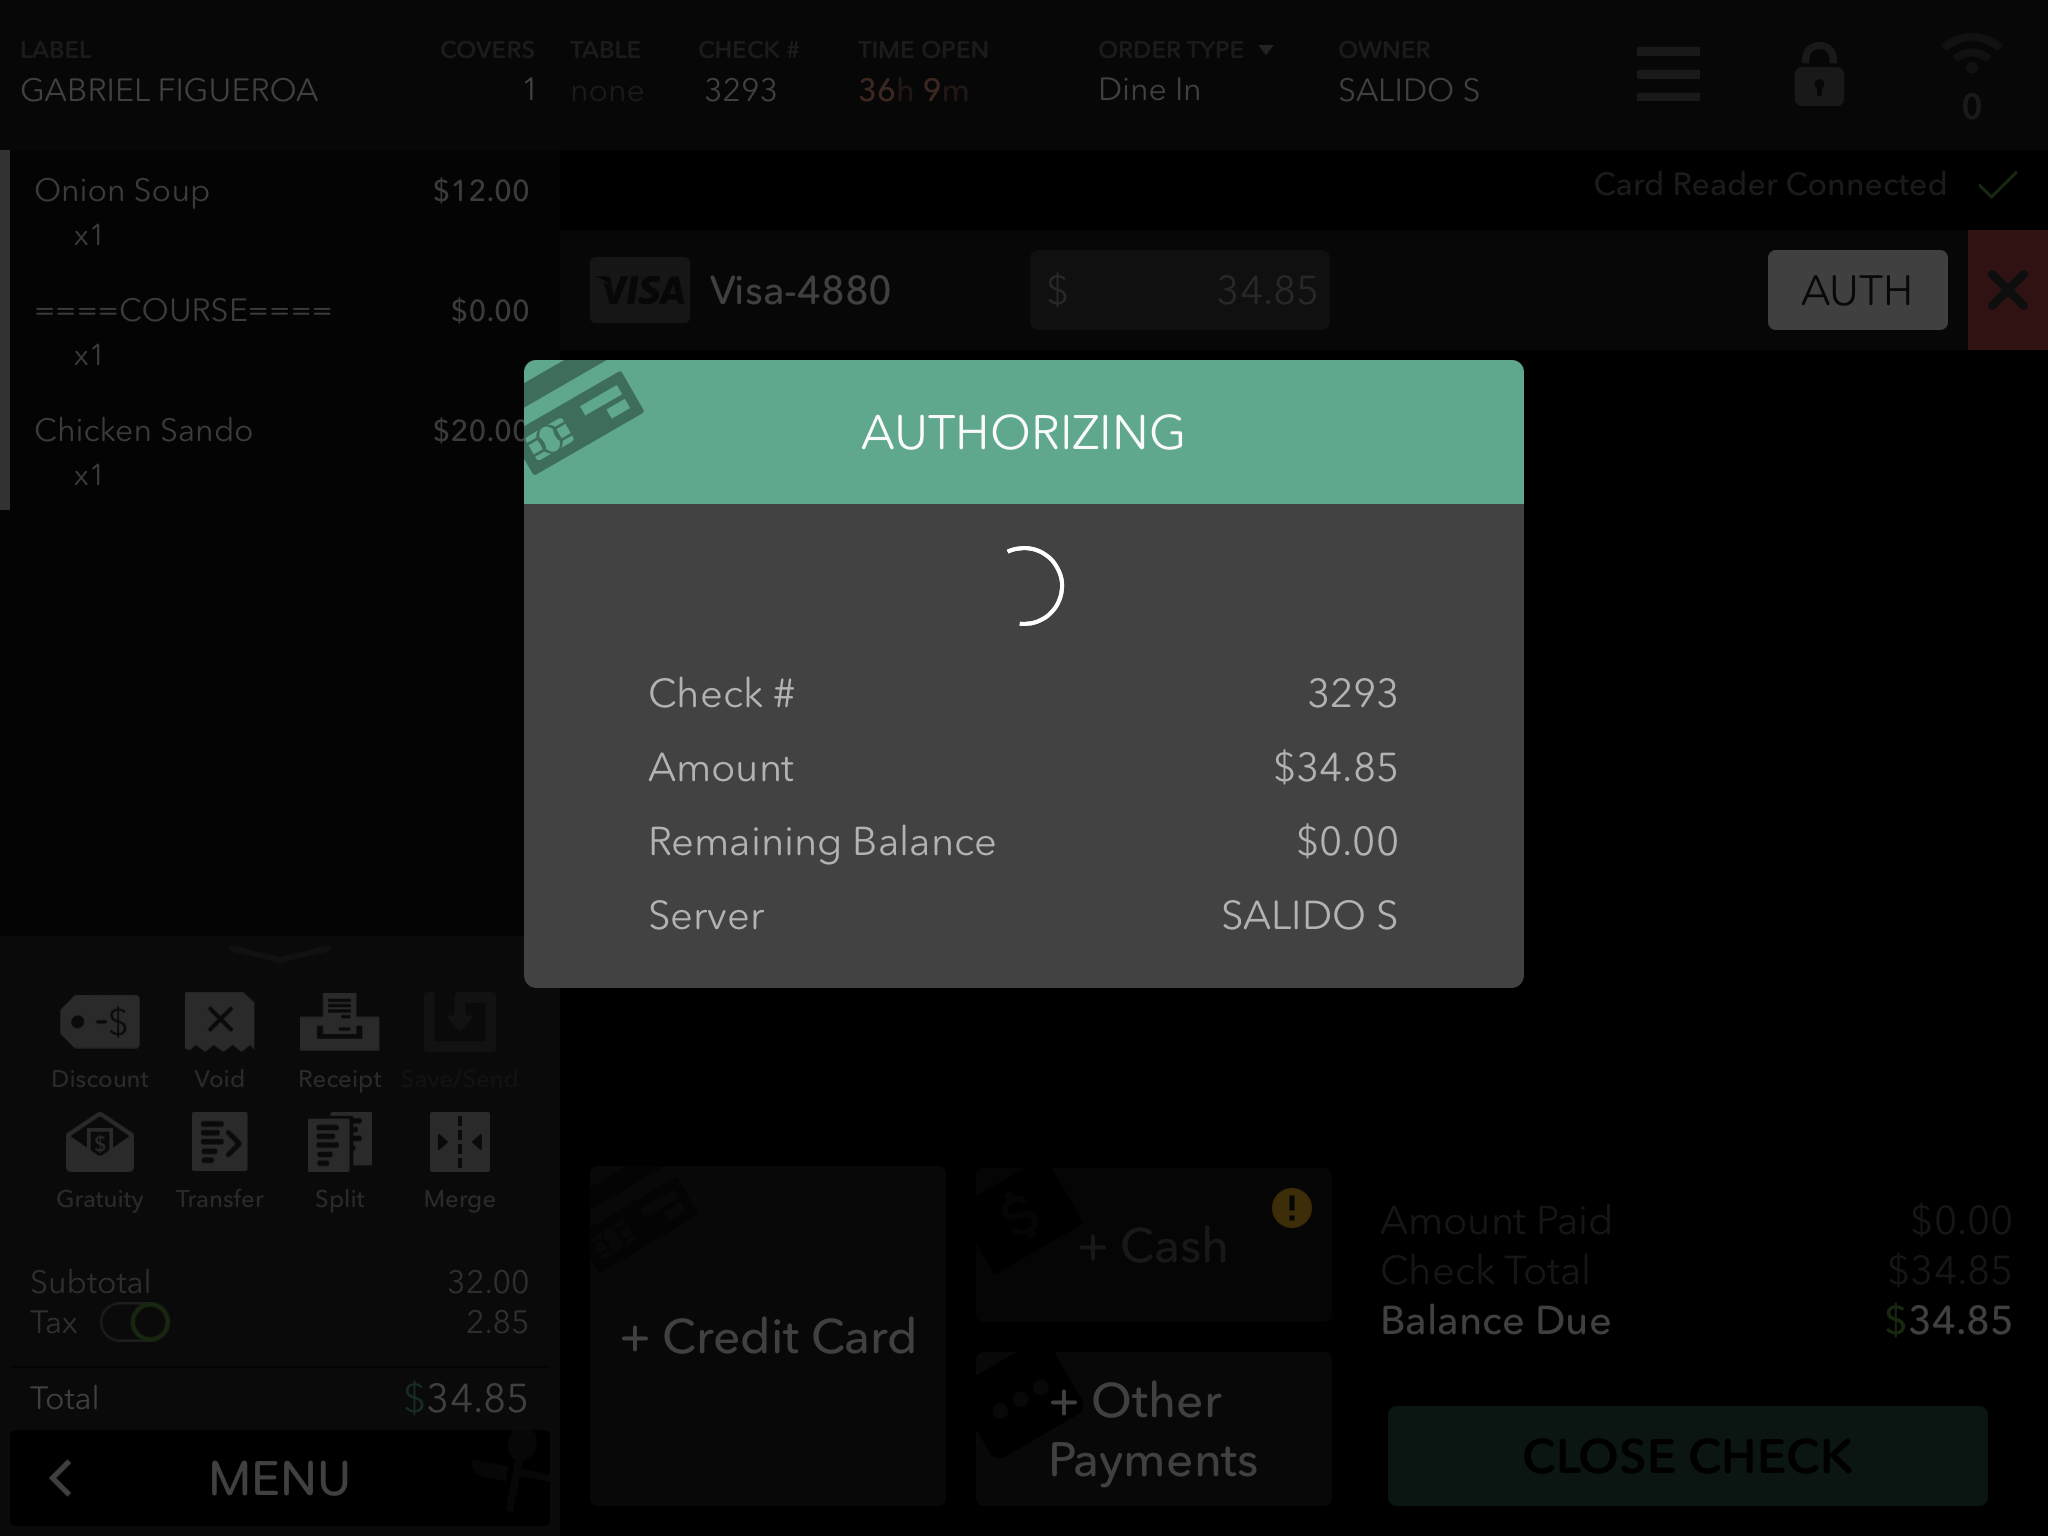The height and width of the screenshot is (1536, 2048).
Task: Open the Transfer check icon
Action: coord(220,1142)
